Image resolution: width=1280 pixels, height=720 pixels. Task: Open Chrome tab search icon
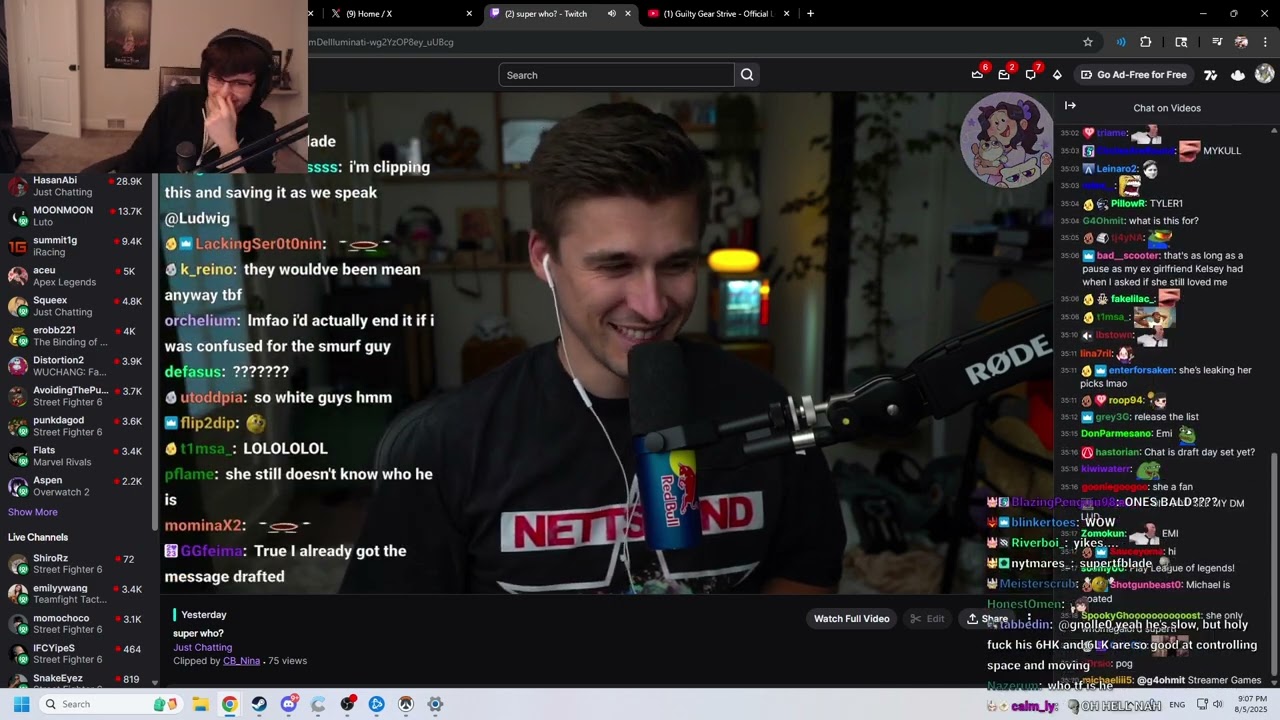click(1181, 42)
